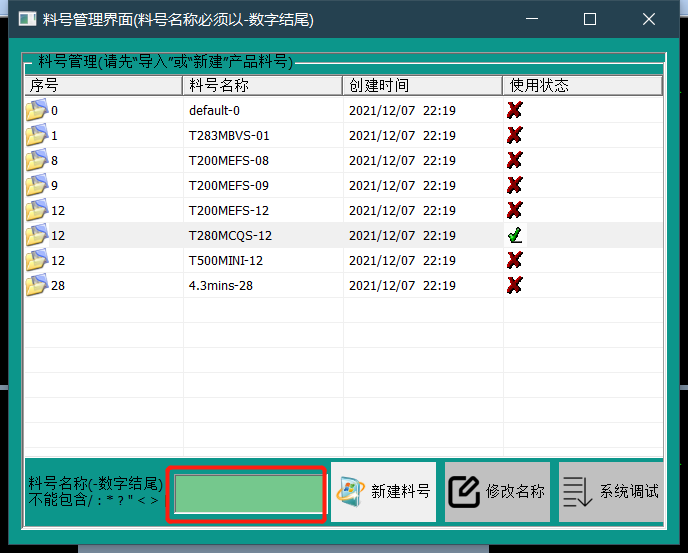Focus the green 料号名称 input field
Image resolution: width=688 pixels, height=553 pixels.
point(249,494)
